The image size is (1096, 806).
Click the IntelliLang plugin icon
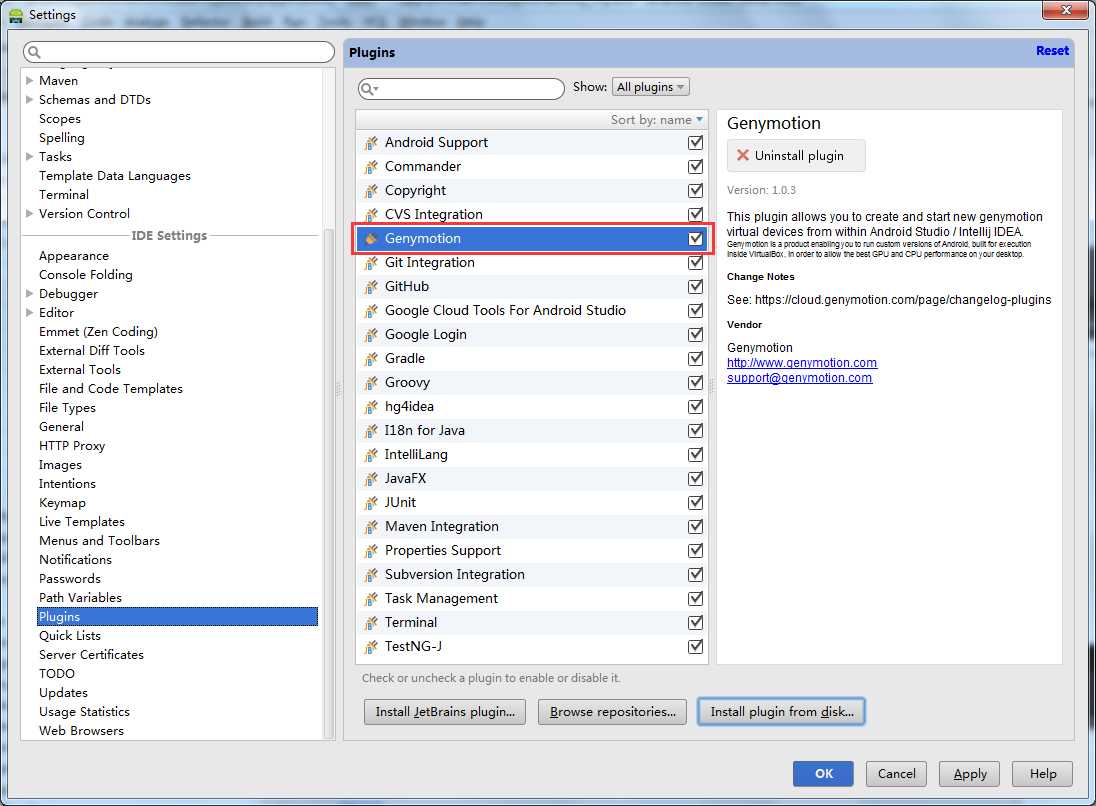[371, 454]
